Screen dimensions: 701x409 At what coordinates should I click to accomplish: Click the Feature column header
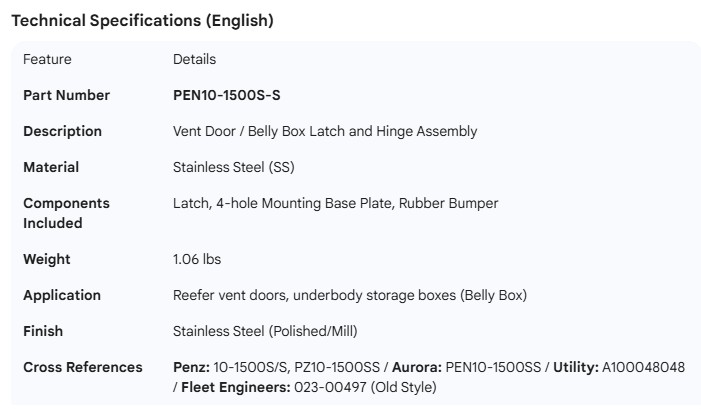46,59
